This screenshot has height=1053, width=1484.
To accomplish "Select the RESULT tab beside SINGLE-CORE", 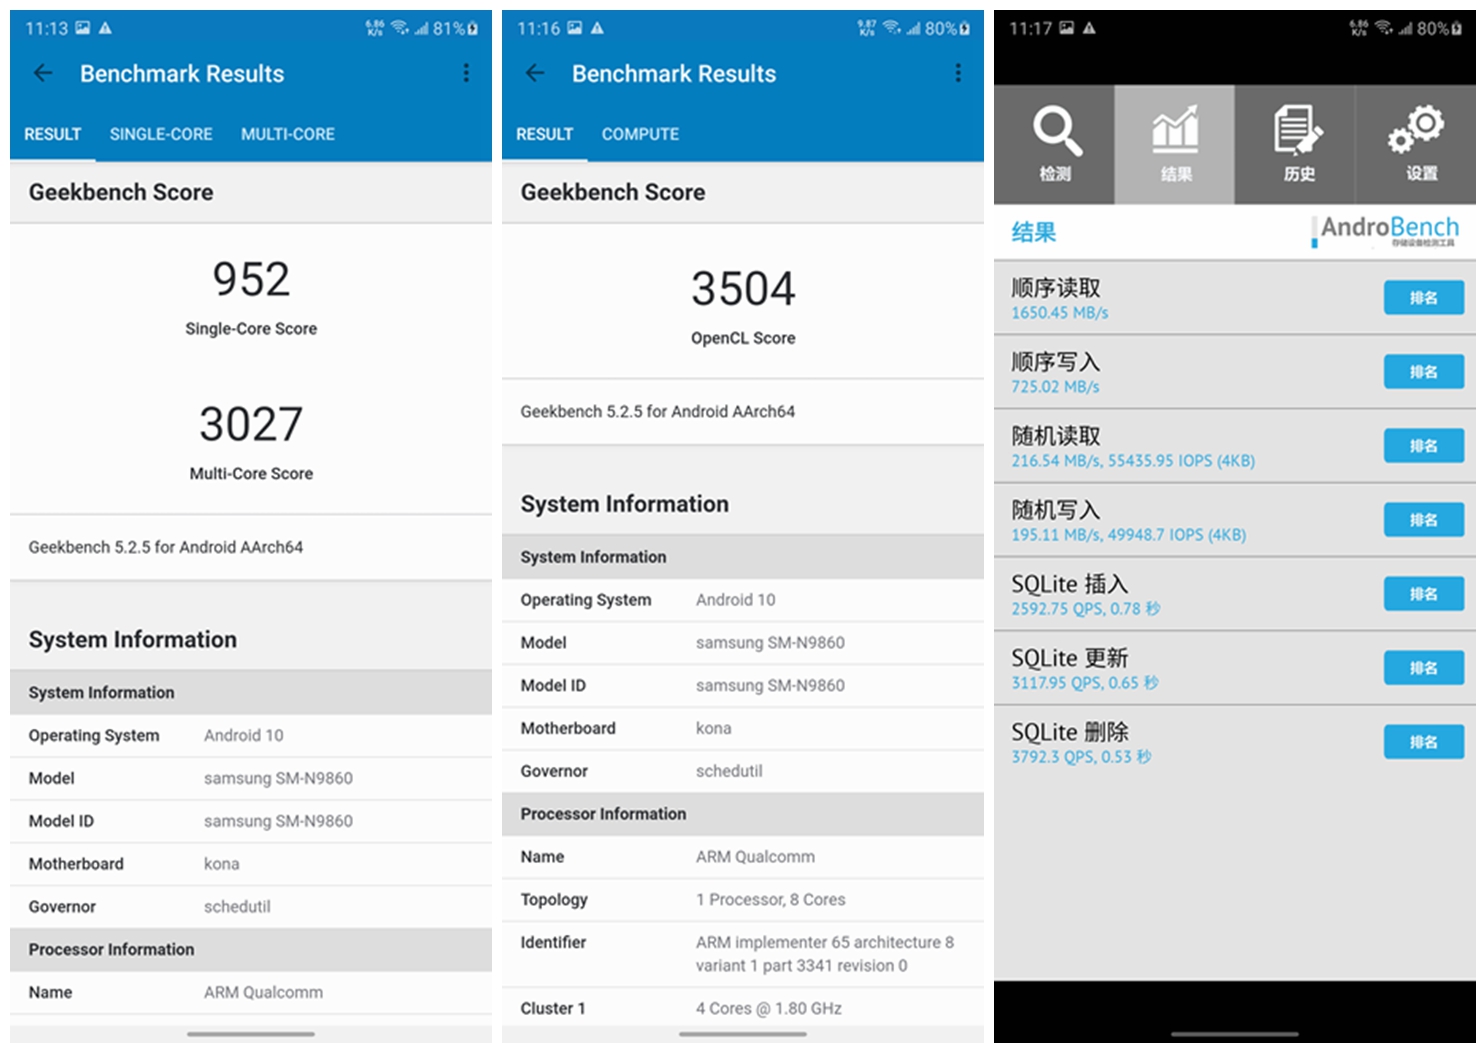I will point(53,134).
